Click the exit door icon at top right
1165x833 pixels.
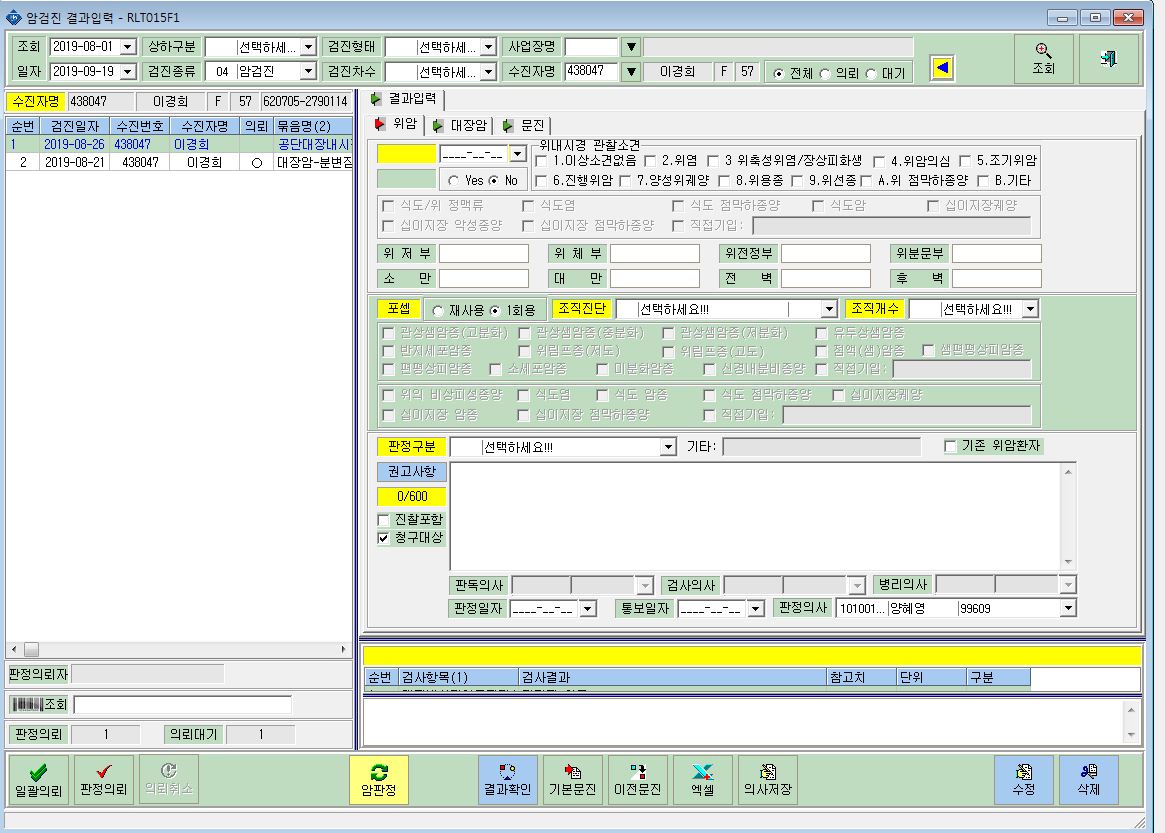(x=1109, y=58)
